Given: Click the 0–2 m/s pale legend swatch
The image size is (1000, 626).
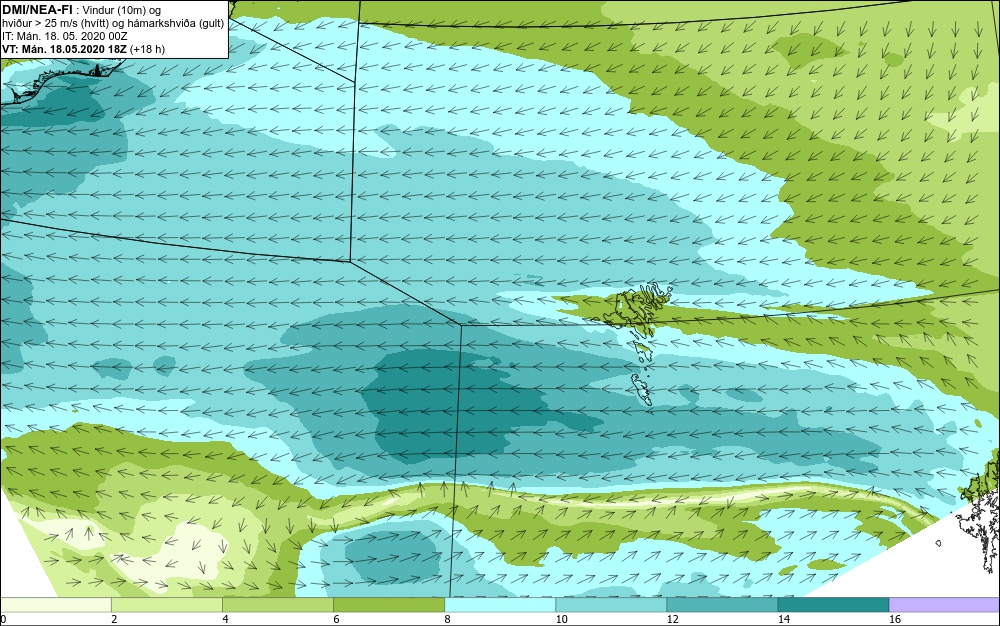Looking at the screenshot, I should point(56,605).
